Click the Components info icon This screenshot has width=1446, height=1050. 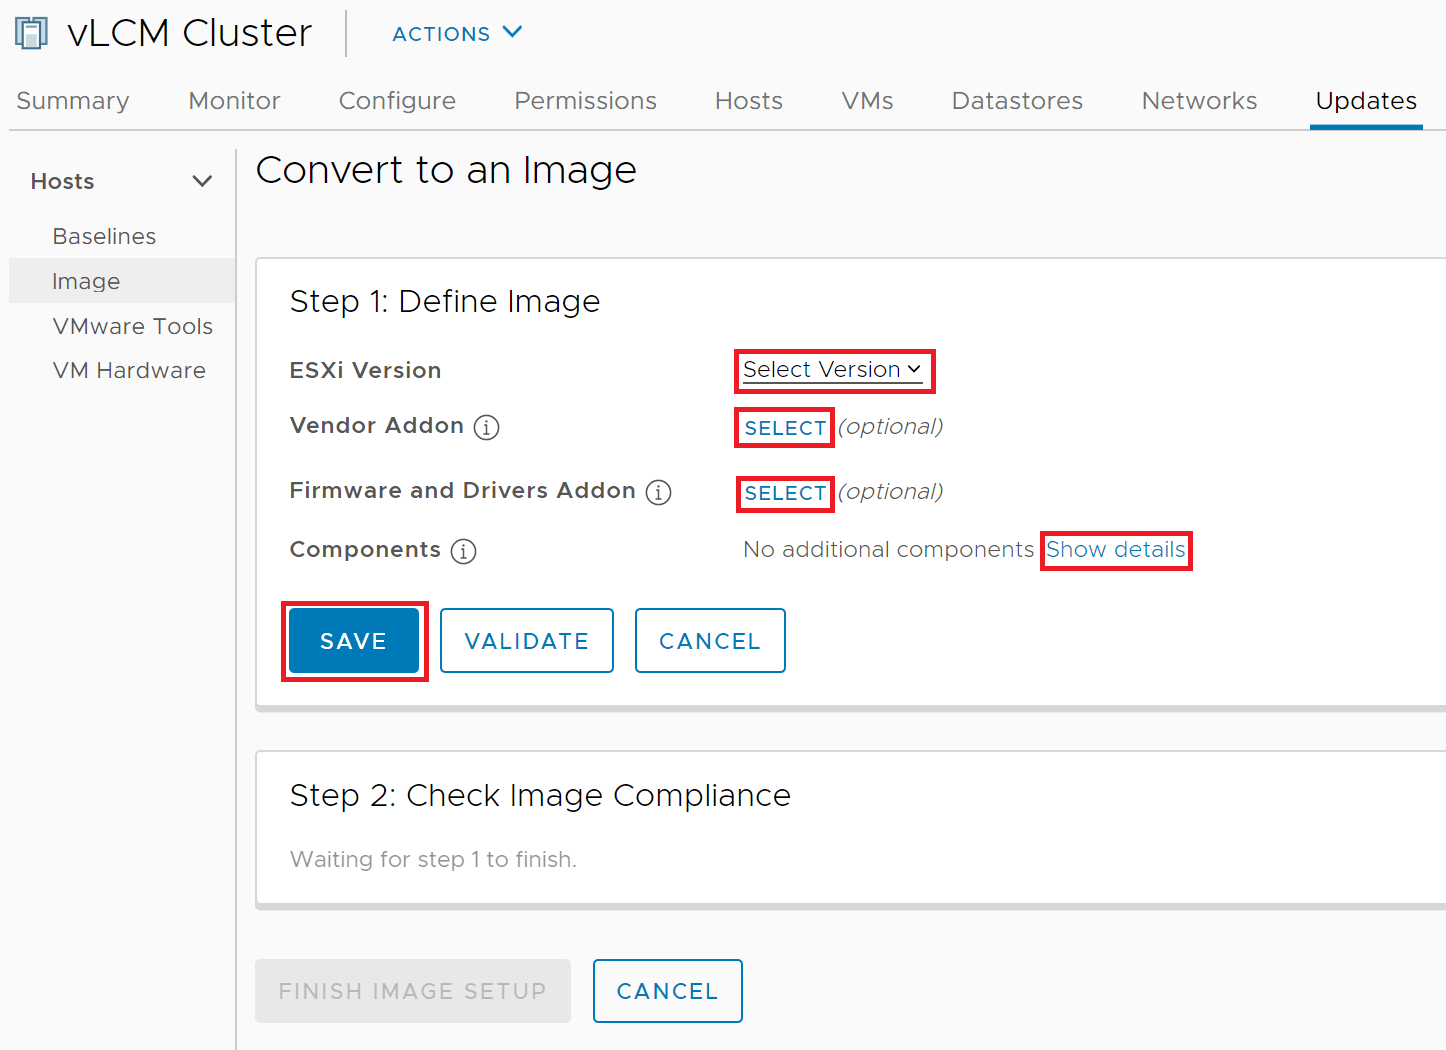(x=463, y=551)
